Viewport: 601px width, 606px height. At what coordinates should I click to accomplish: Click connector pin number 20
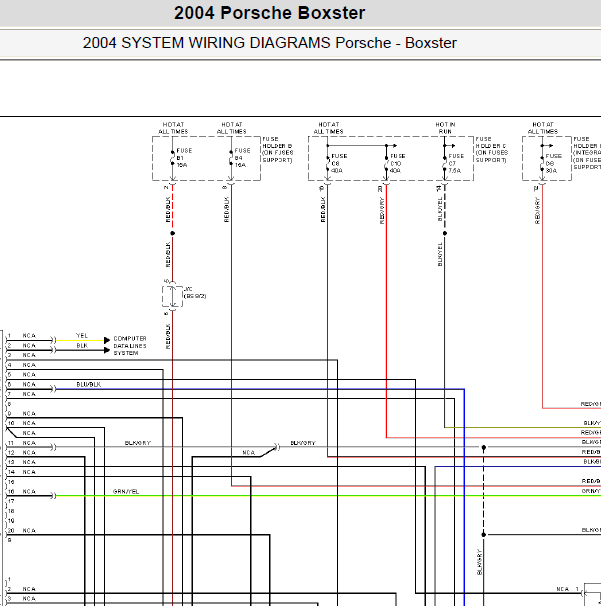[11, 530]
